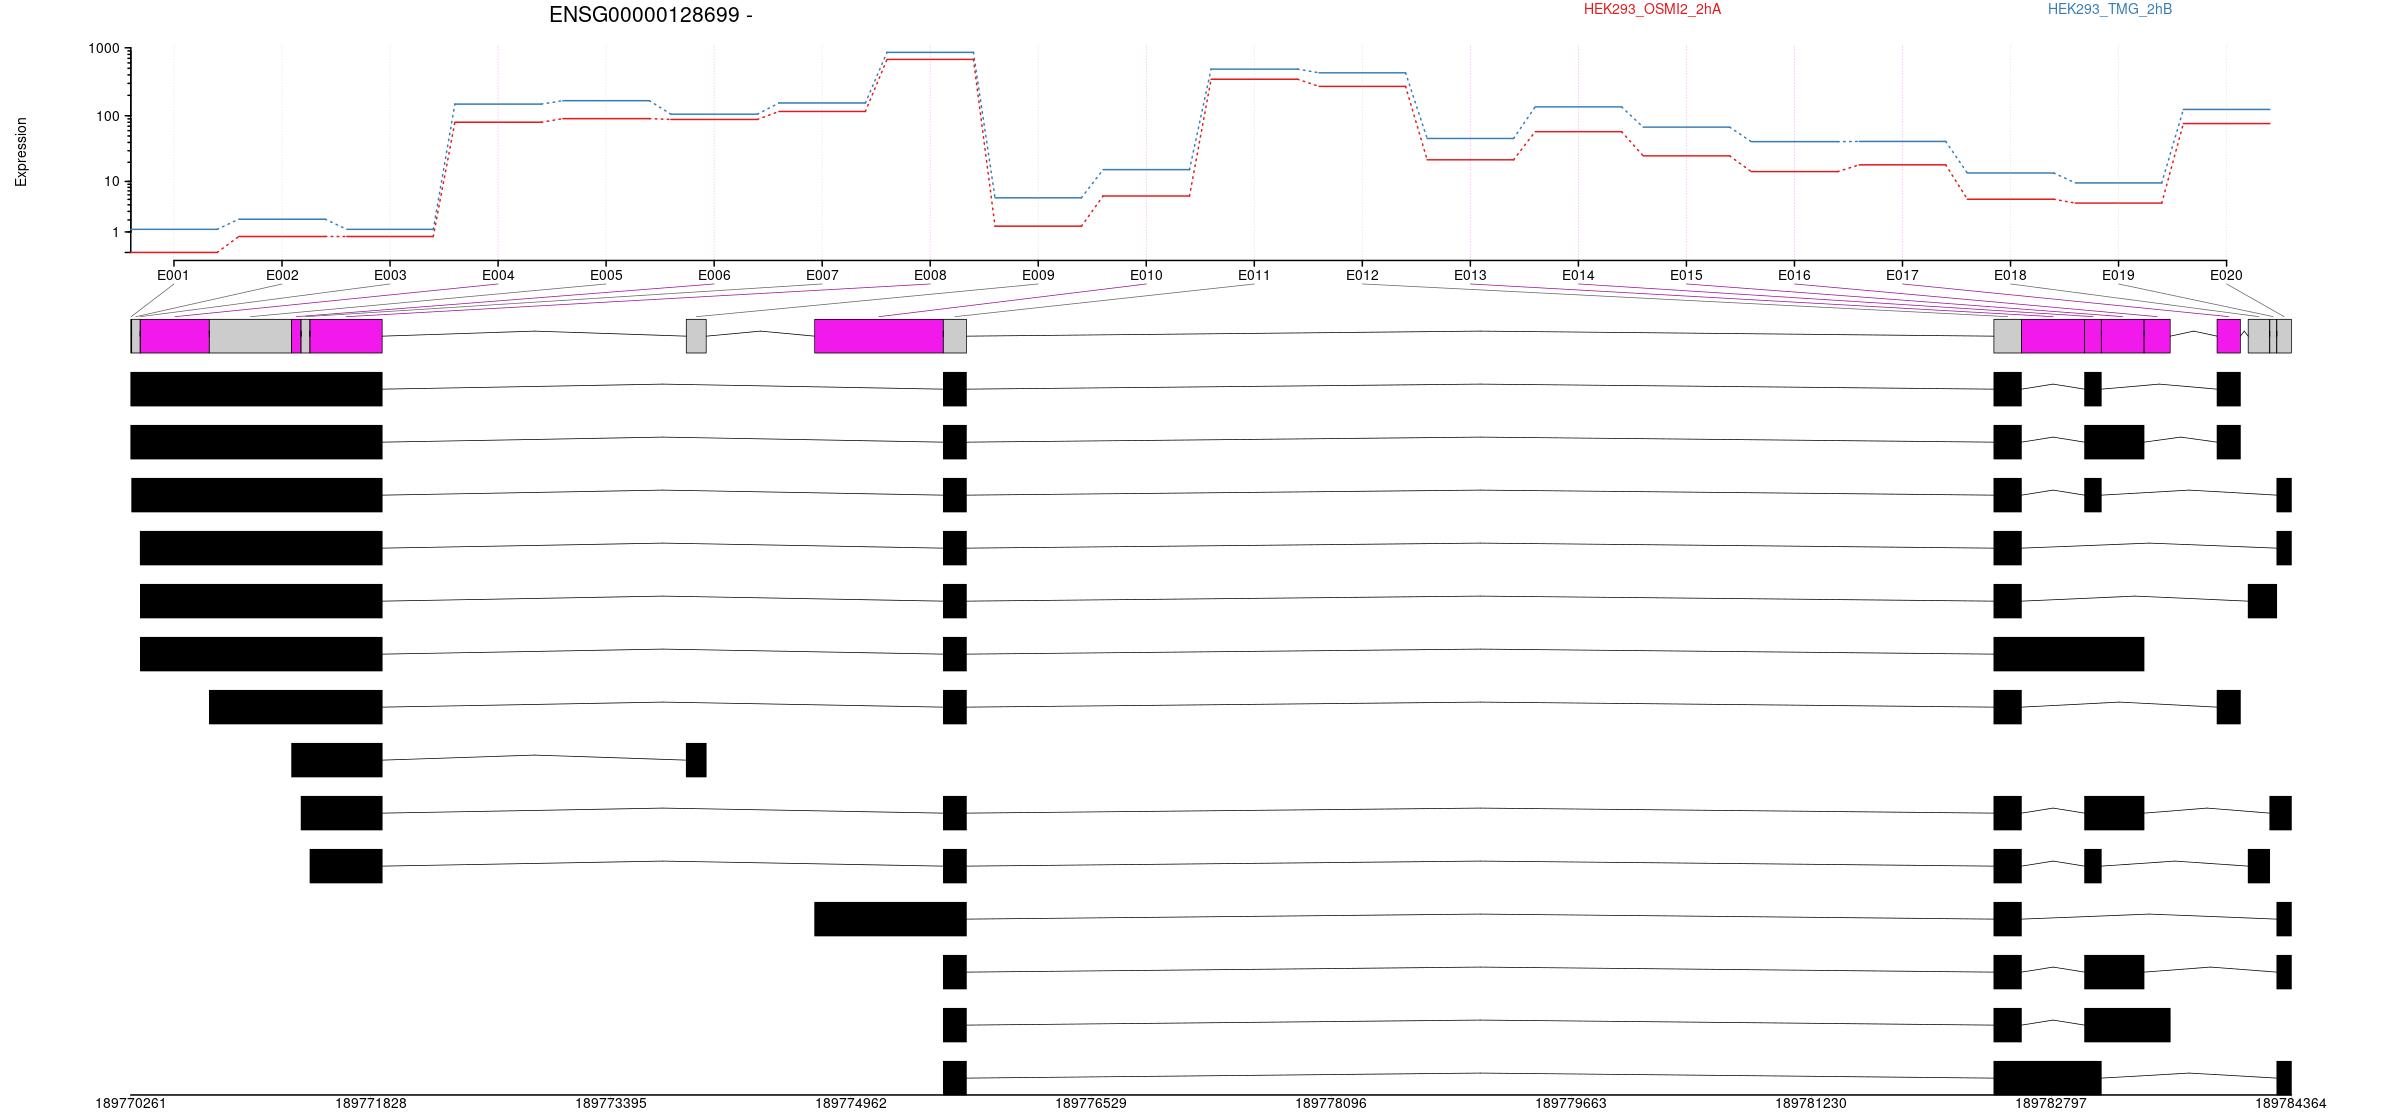Click the Expression y-axis label
The image size is (2400, 1120).
click(x=21, y=152)
